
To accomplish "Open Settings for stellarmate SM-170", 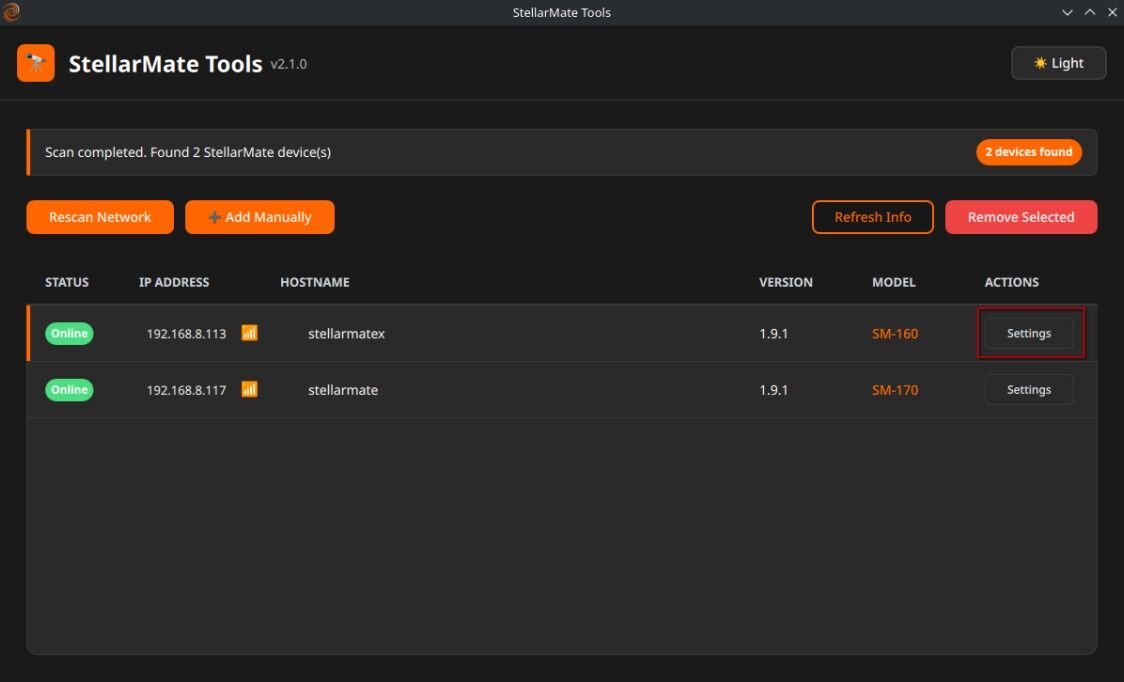I will (1029, 389).
